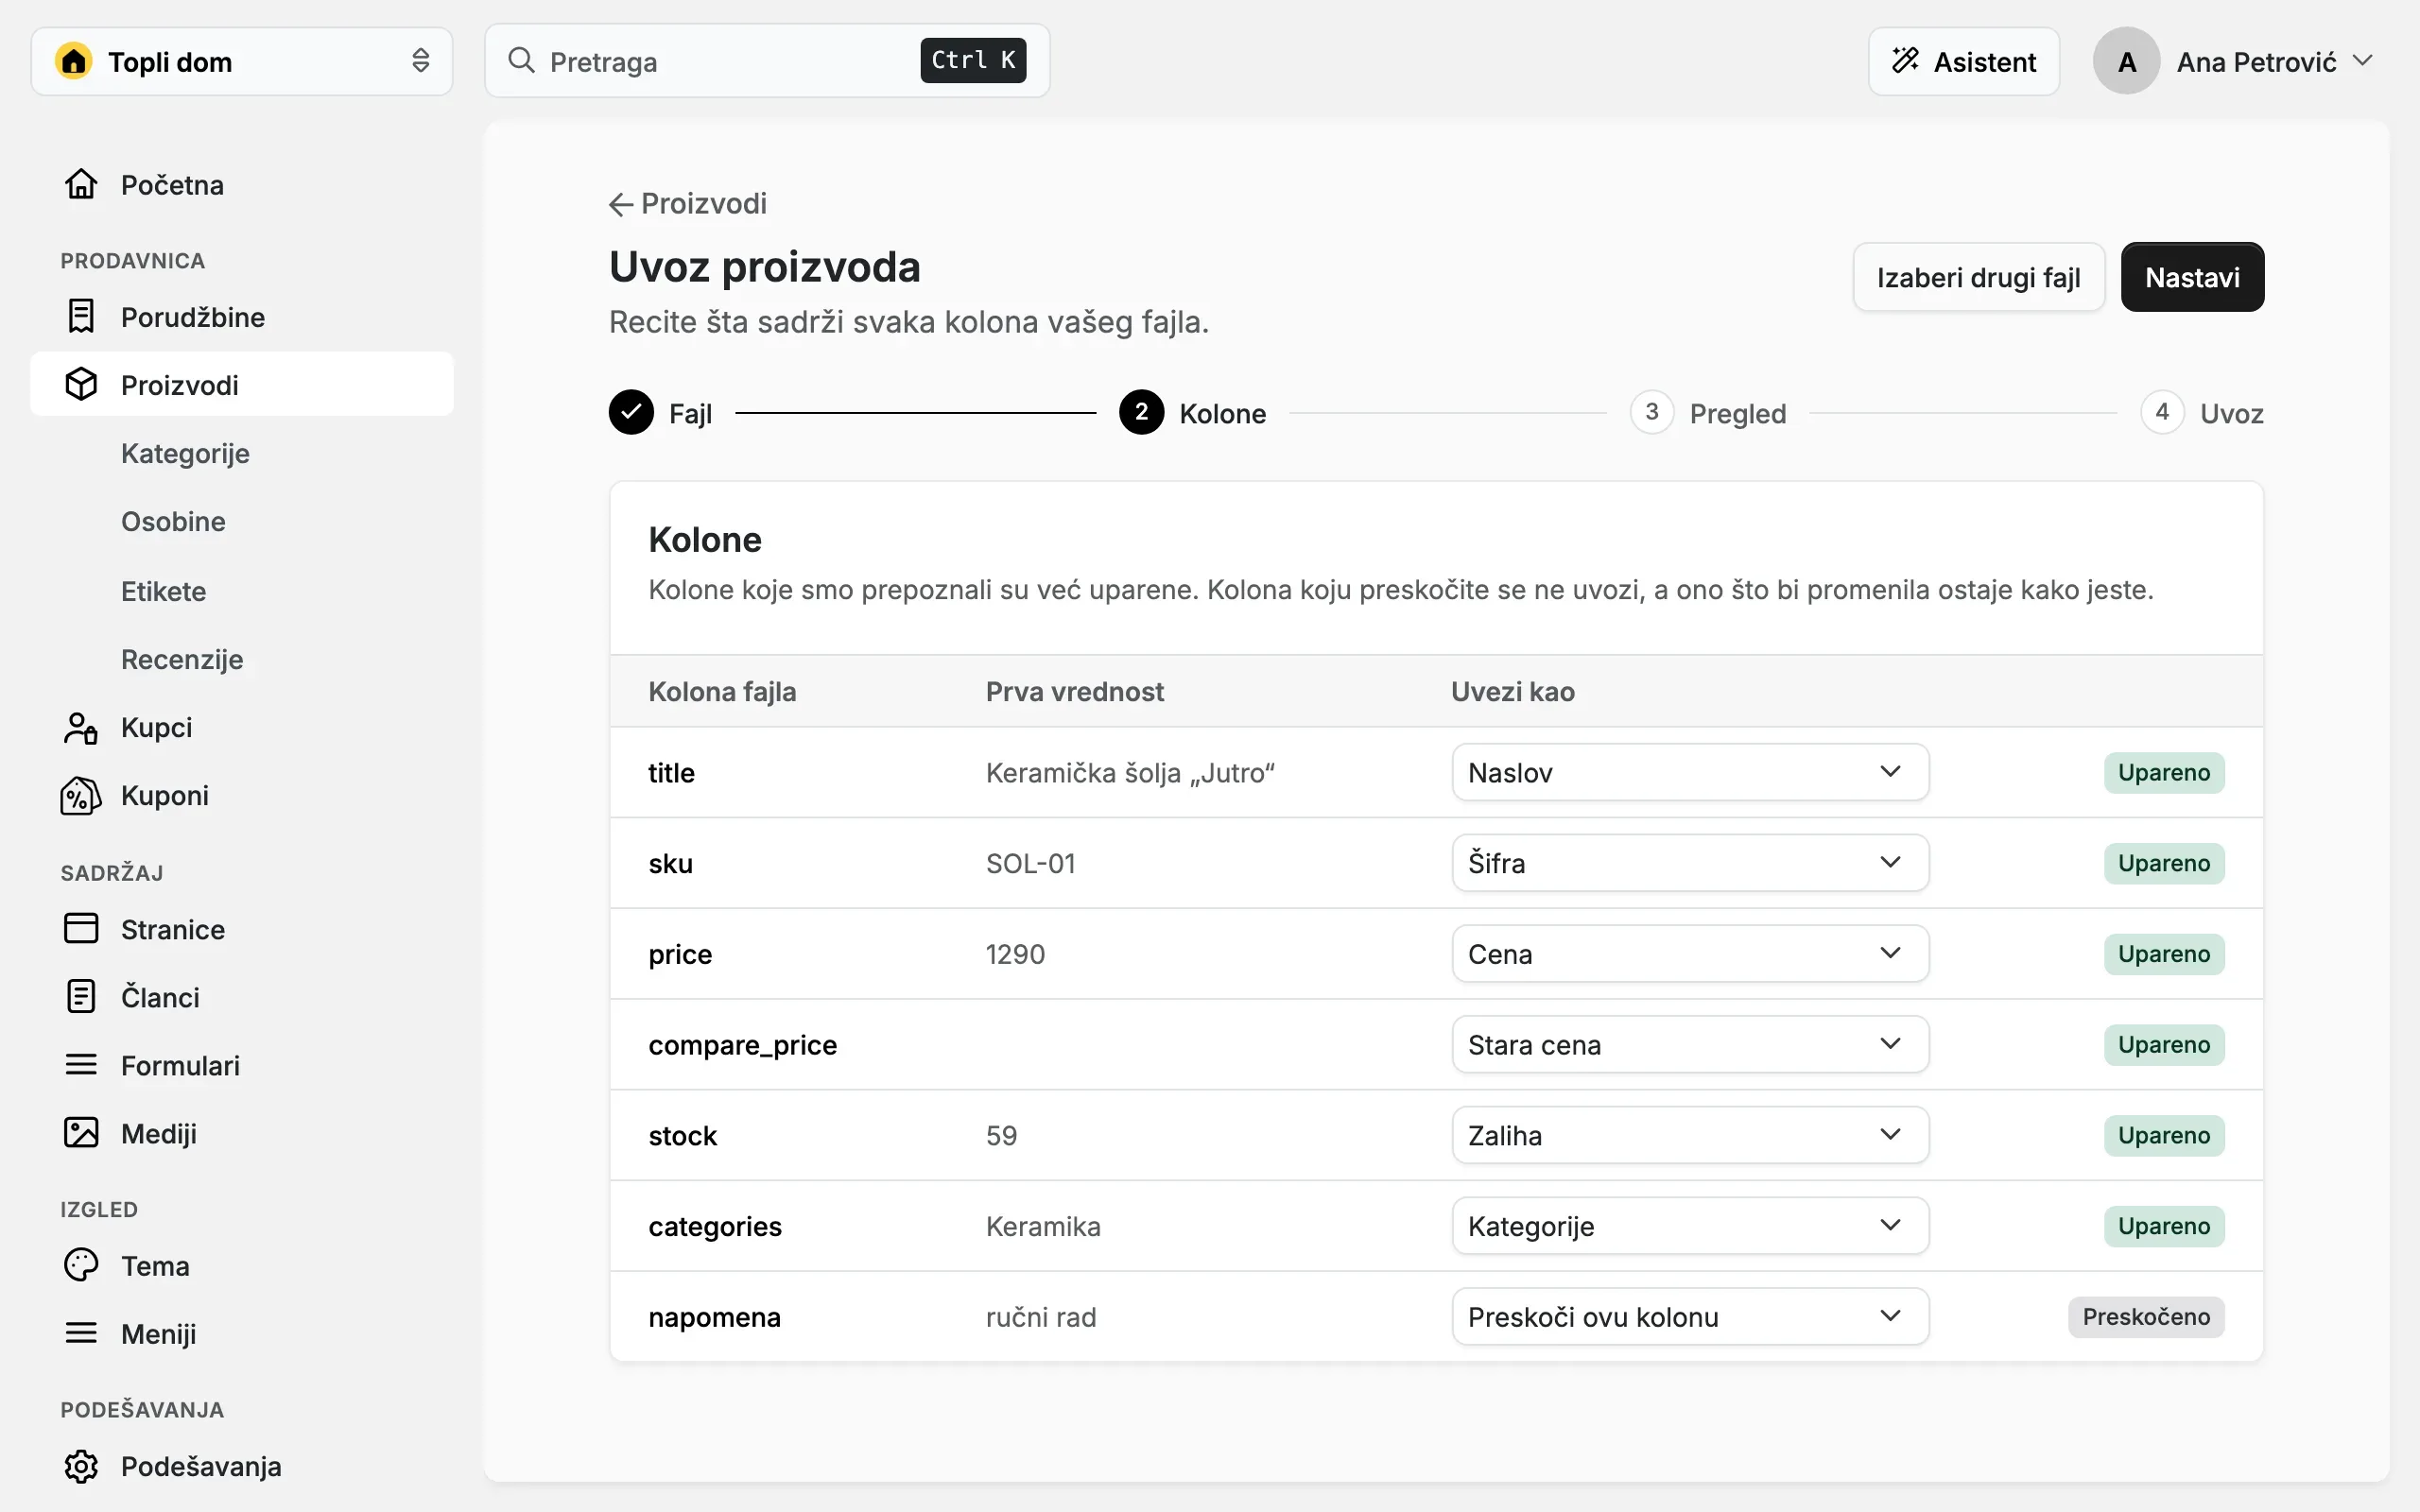Open the Cena dropdown for price column
The height and width of the screenshot is (1512, 2420).
pyautogui.click(x=1690, y=954)
